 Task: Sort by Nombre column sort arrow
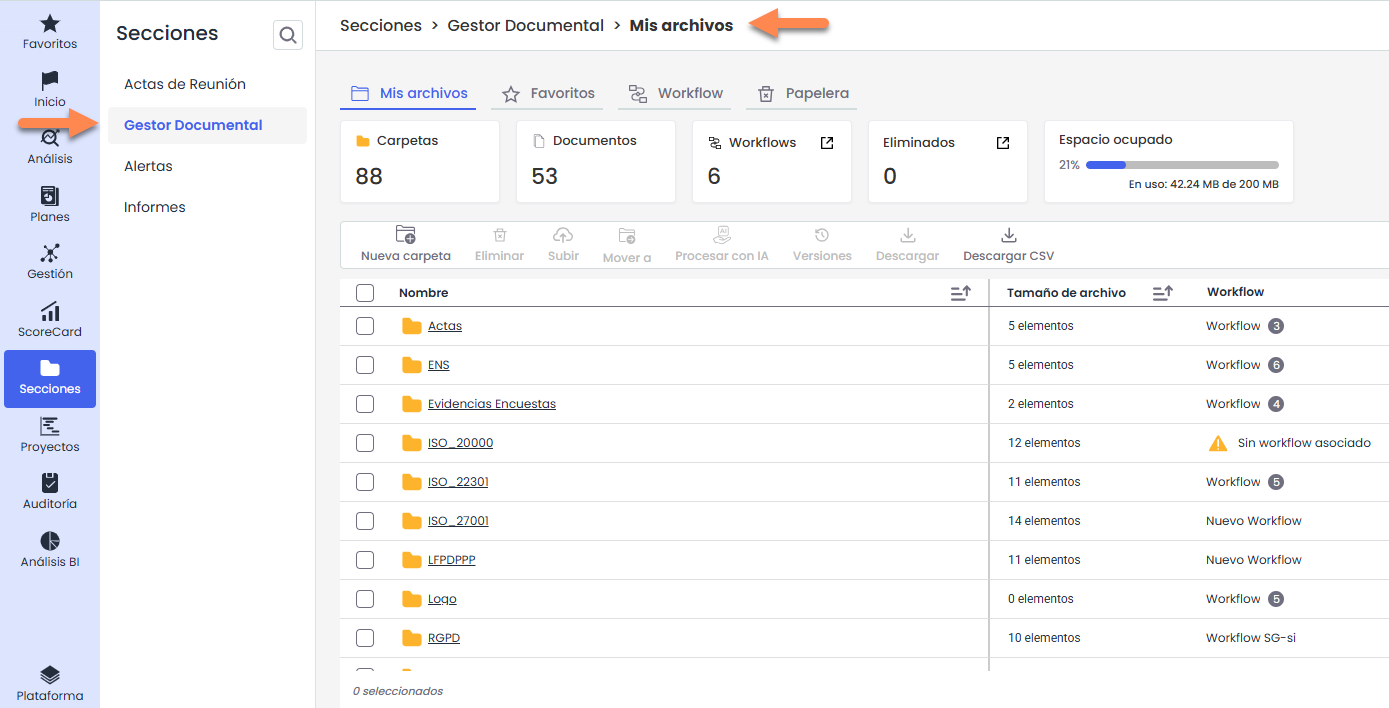(x=960, y=293)
